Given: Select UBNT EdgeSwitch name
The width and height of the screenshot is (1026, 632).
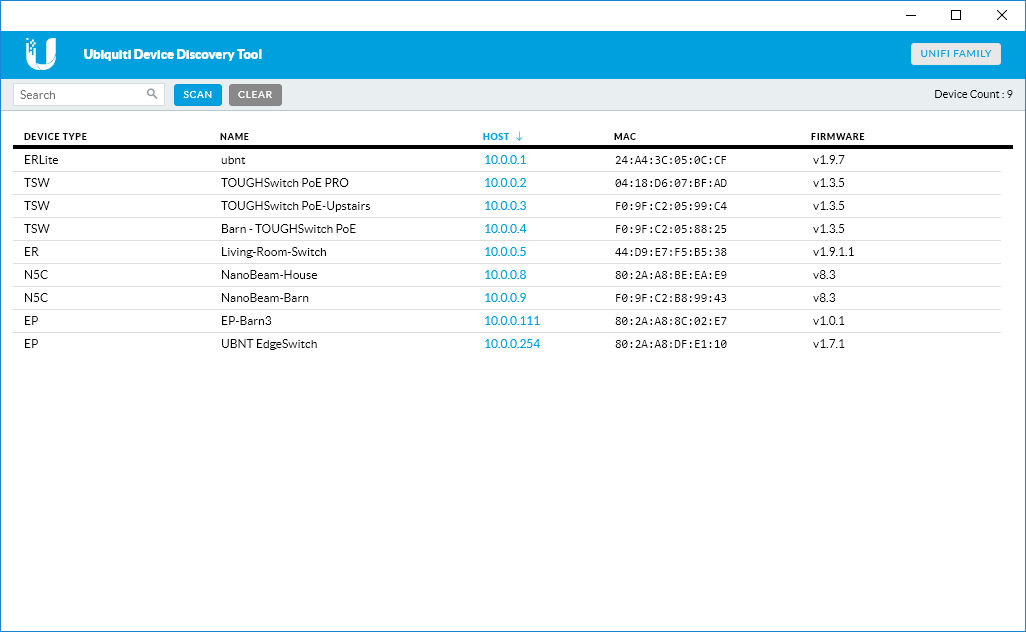Looking at the screenshot, I should [x=269, y=344].
